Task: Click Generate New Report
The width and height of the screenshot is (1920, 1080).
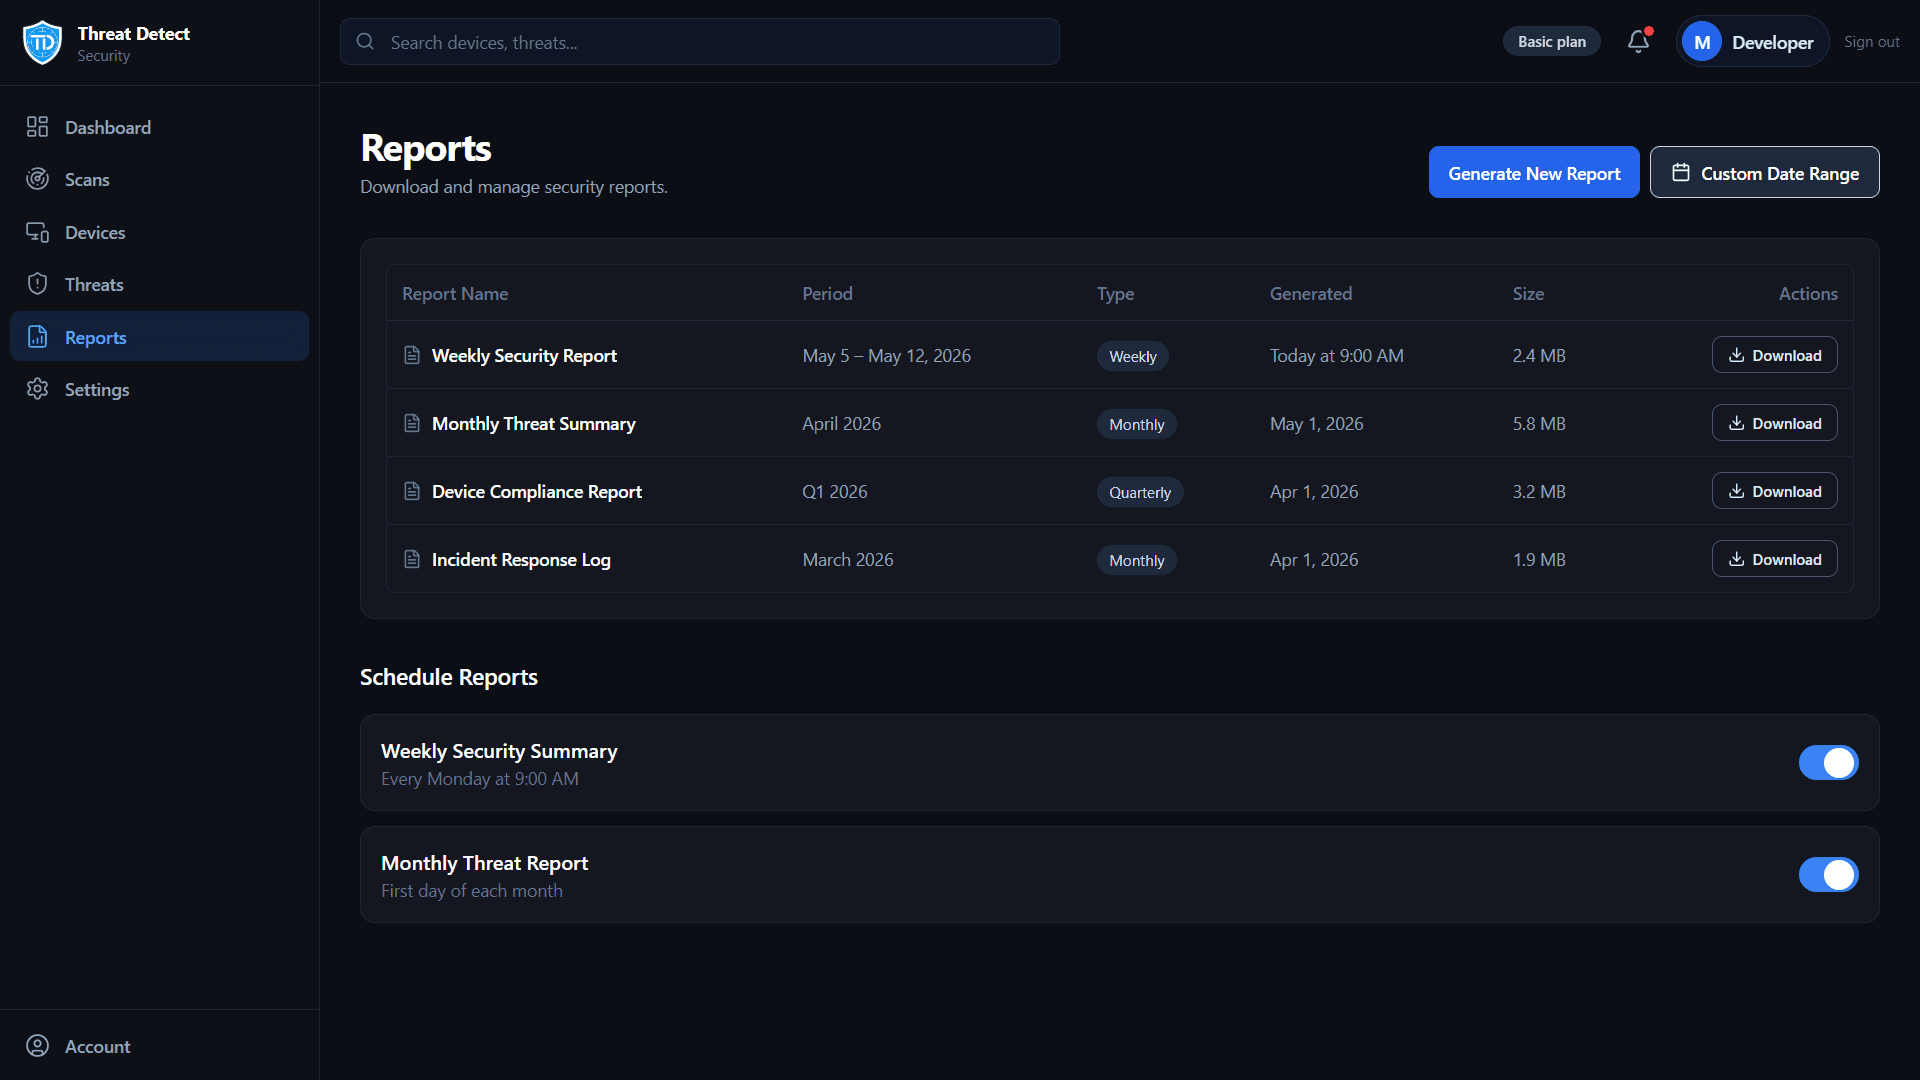Action: (x=1534, y=172)
